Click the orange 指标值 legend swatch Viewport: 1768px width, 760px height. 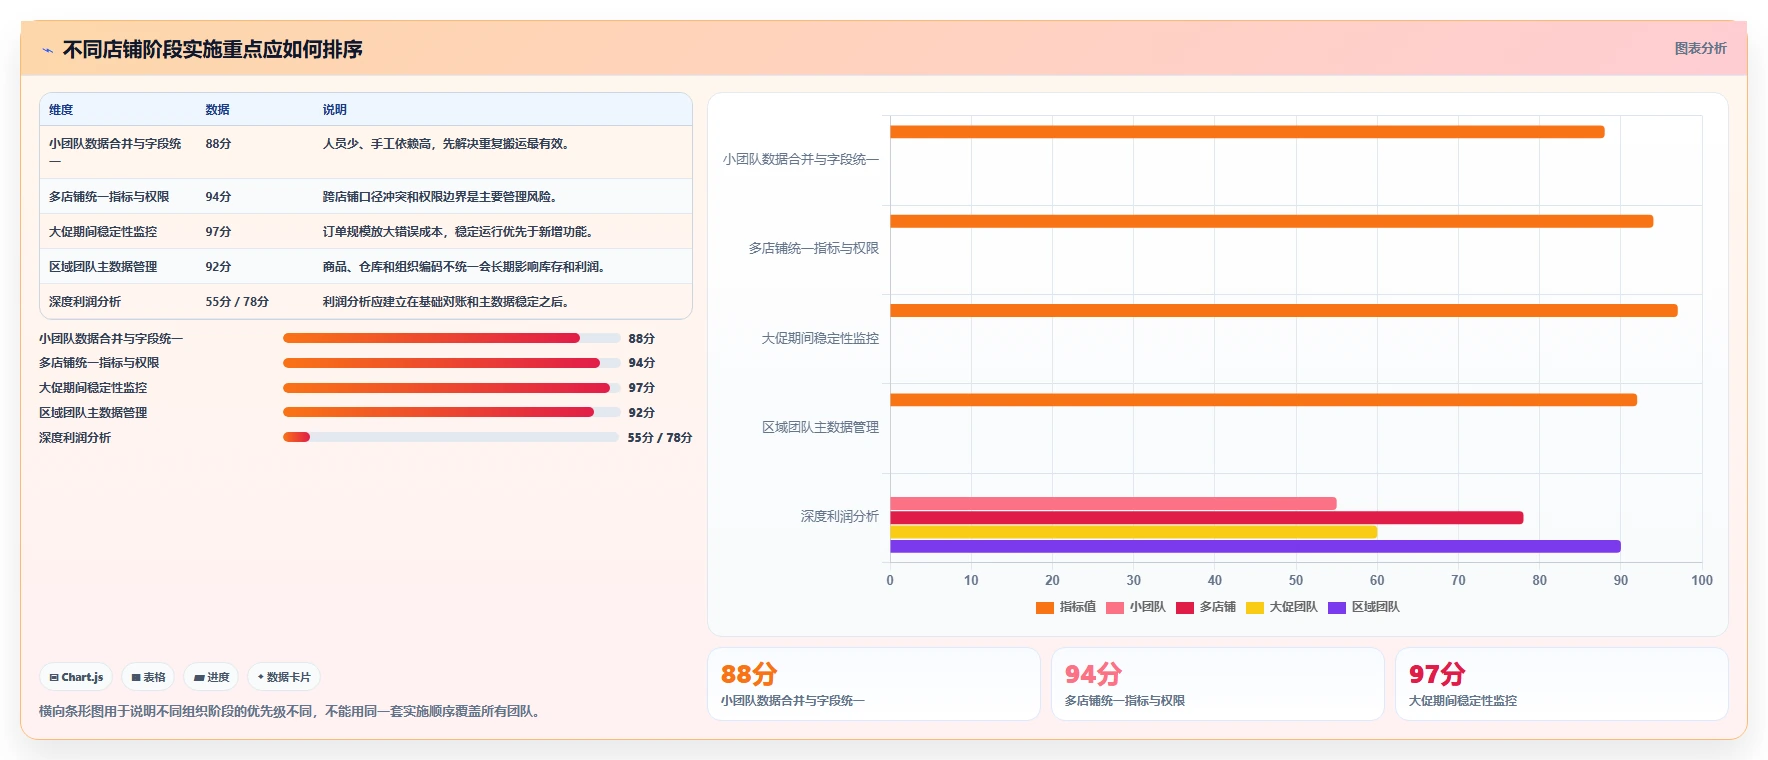tap(1045, 607)
